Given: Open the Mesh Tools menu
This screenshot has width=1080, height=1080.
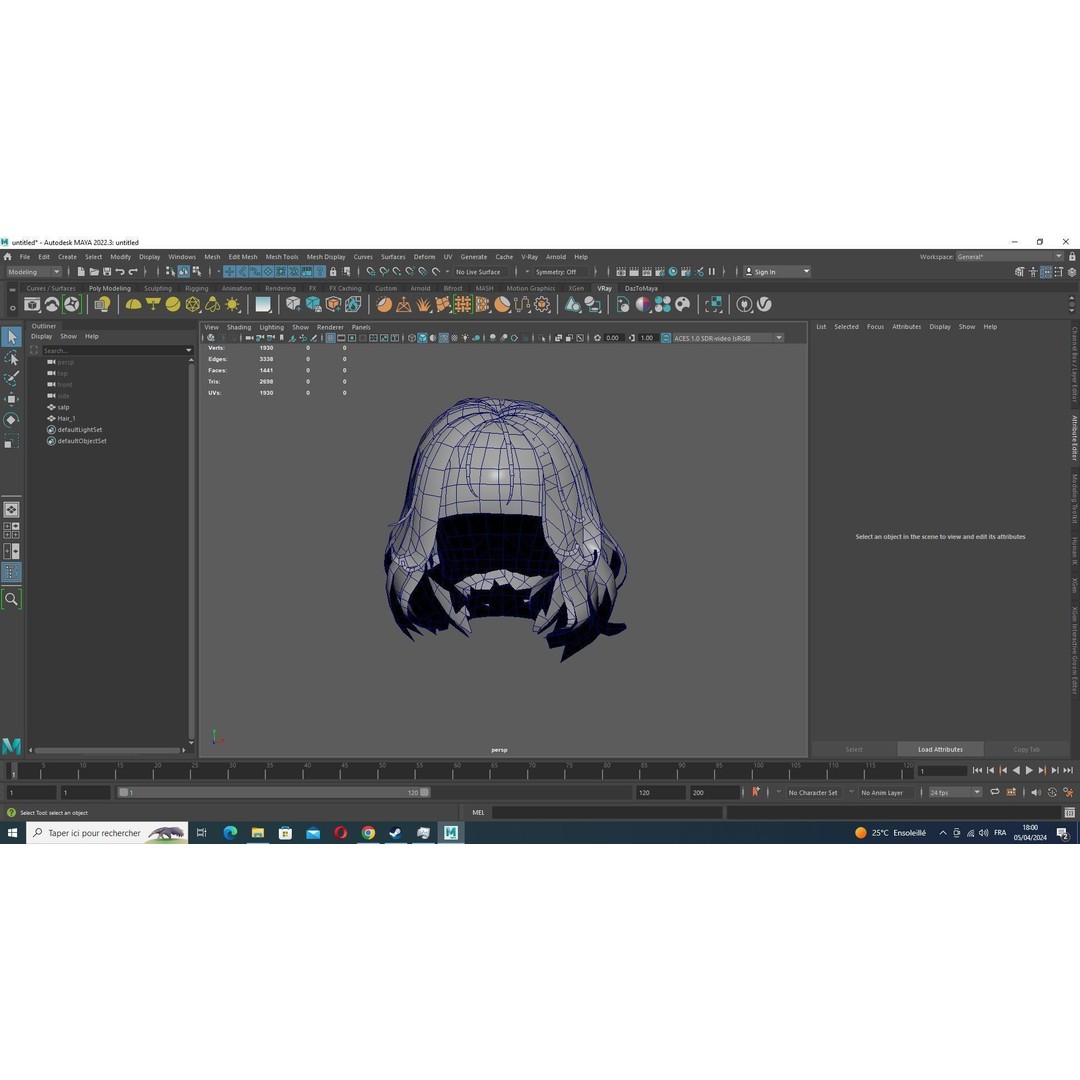Looking at the screenshot, I should click(x=282, y=257).
